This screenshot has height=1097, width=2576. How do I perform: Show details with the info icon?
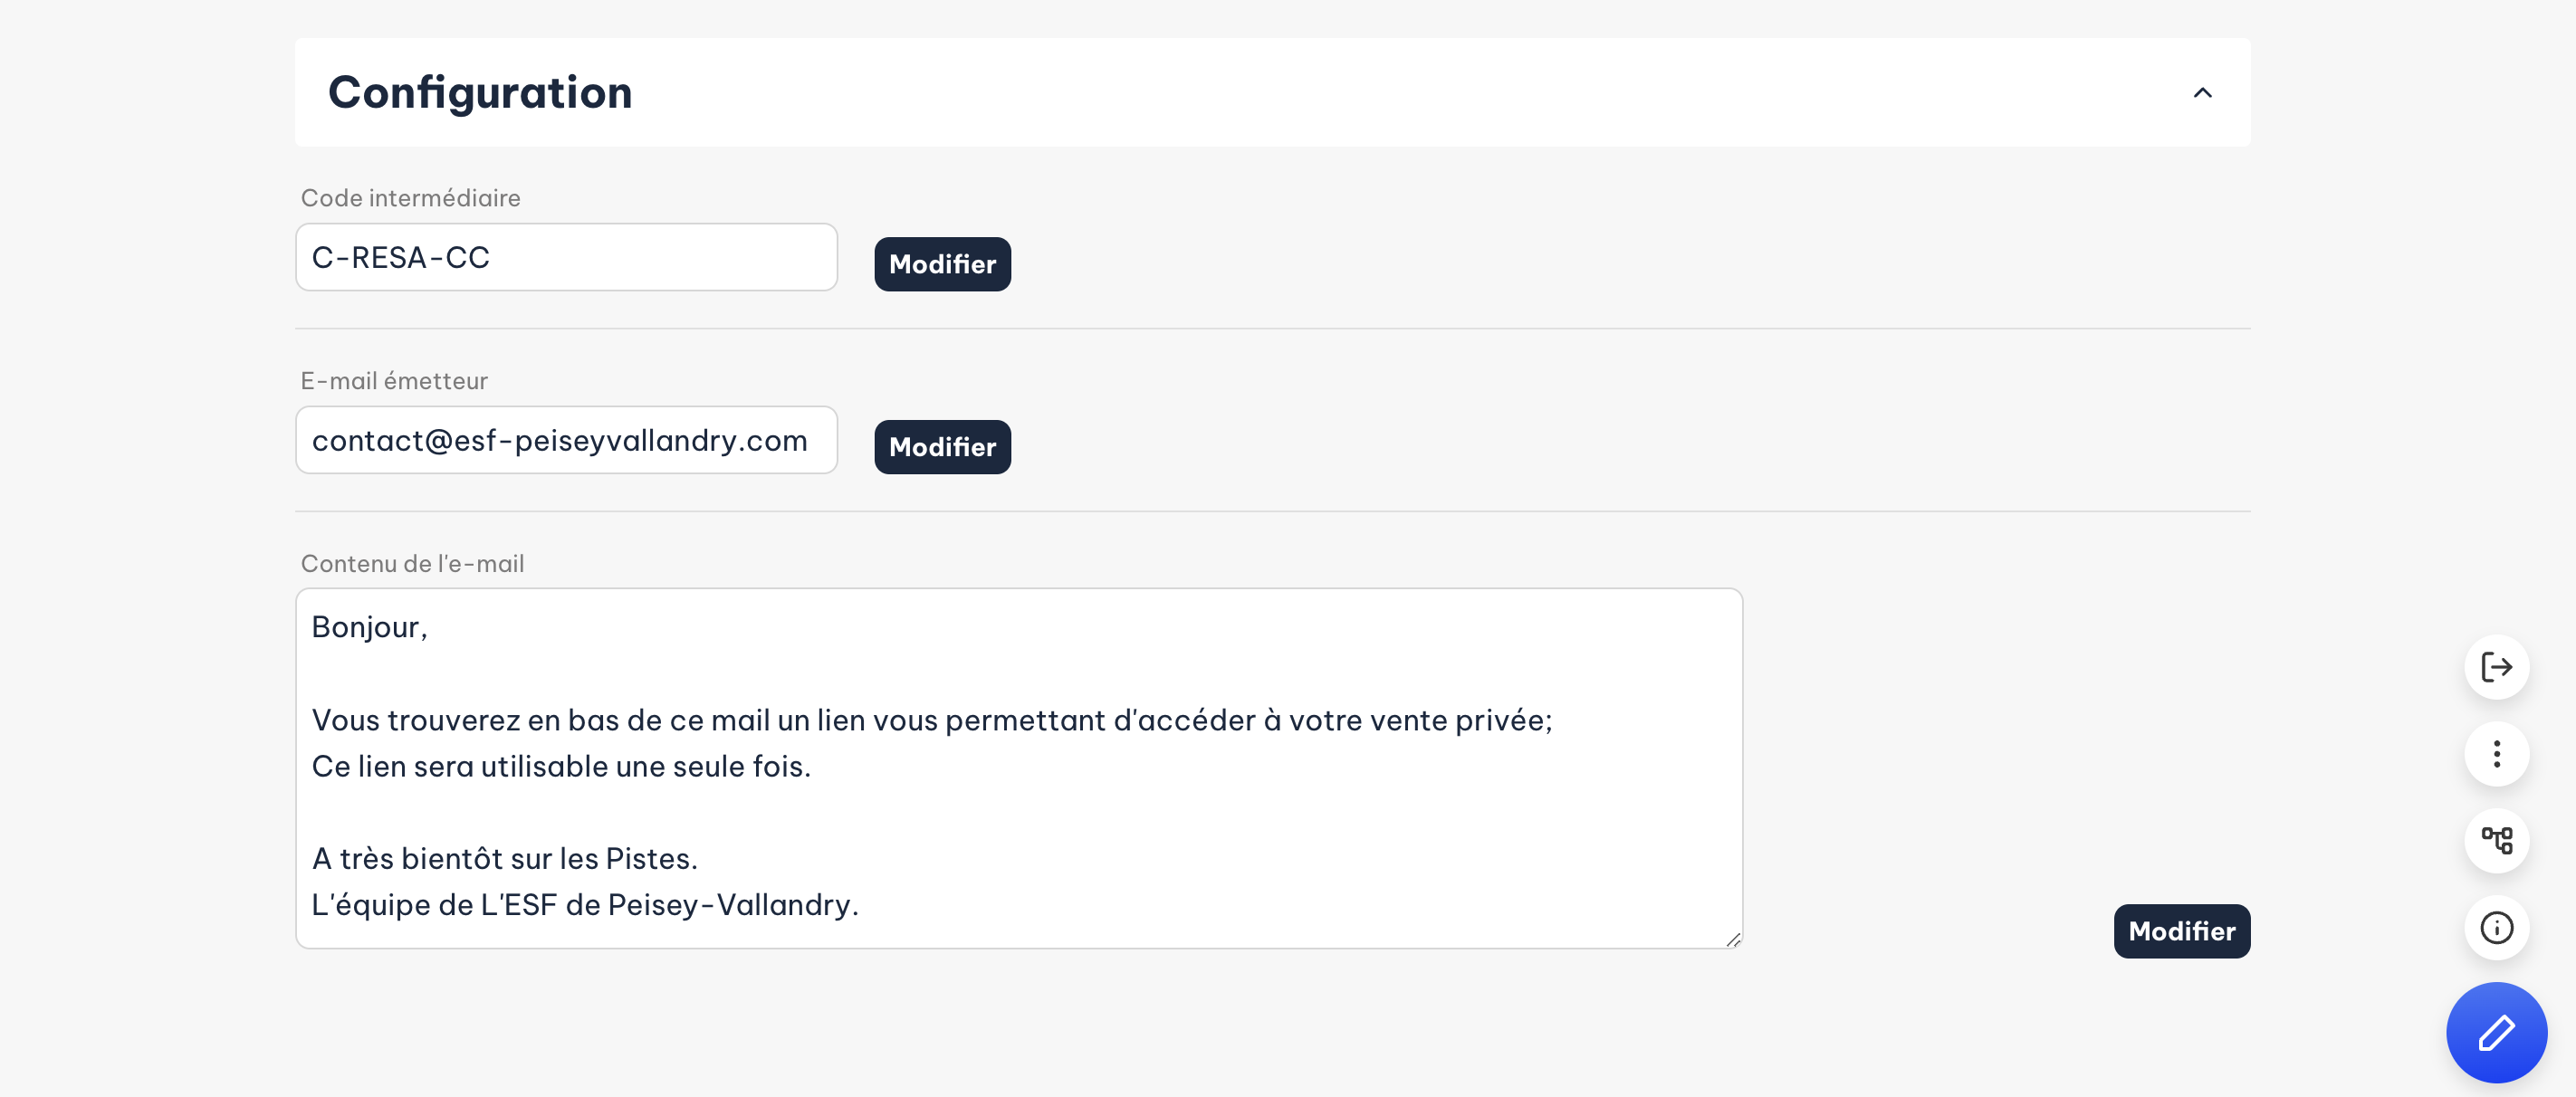[2496, 928]
